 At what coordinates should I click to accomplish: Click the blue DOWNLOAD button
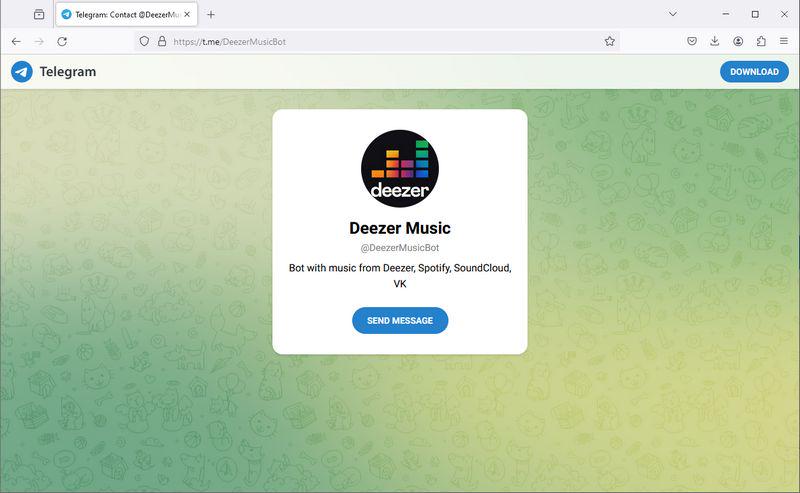[754, 72]
